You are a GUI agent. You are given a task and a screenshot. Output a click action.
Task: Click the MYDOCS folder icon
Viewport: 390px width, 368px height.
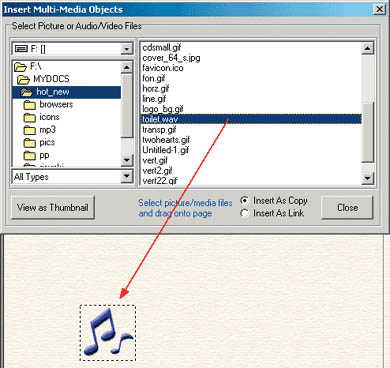[23, 79]
